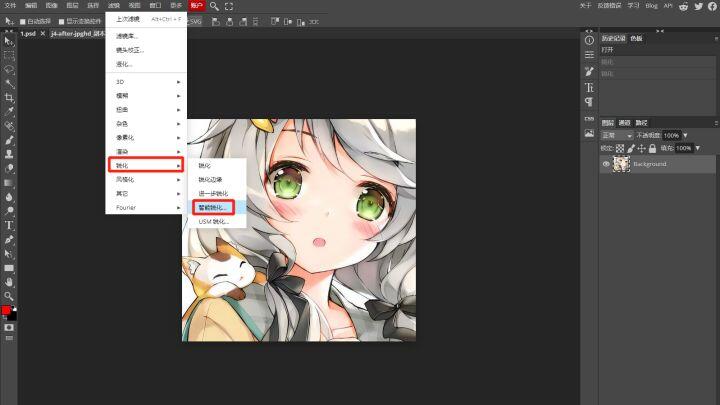
Task: Choose 锐化边缘 in the sharpen submenu
Action: point(217,180)
